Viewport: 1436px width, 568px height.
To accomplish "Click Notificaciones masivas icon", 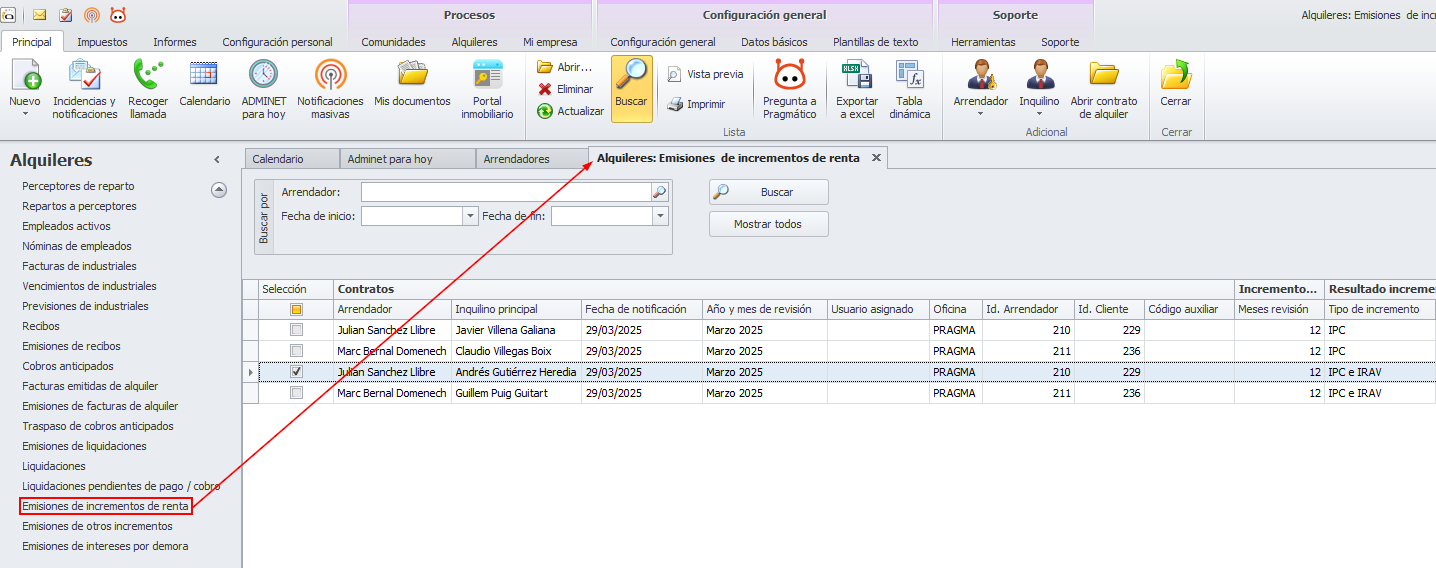I will (x=330, y=76).
